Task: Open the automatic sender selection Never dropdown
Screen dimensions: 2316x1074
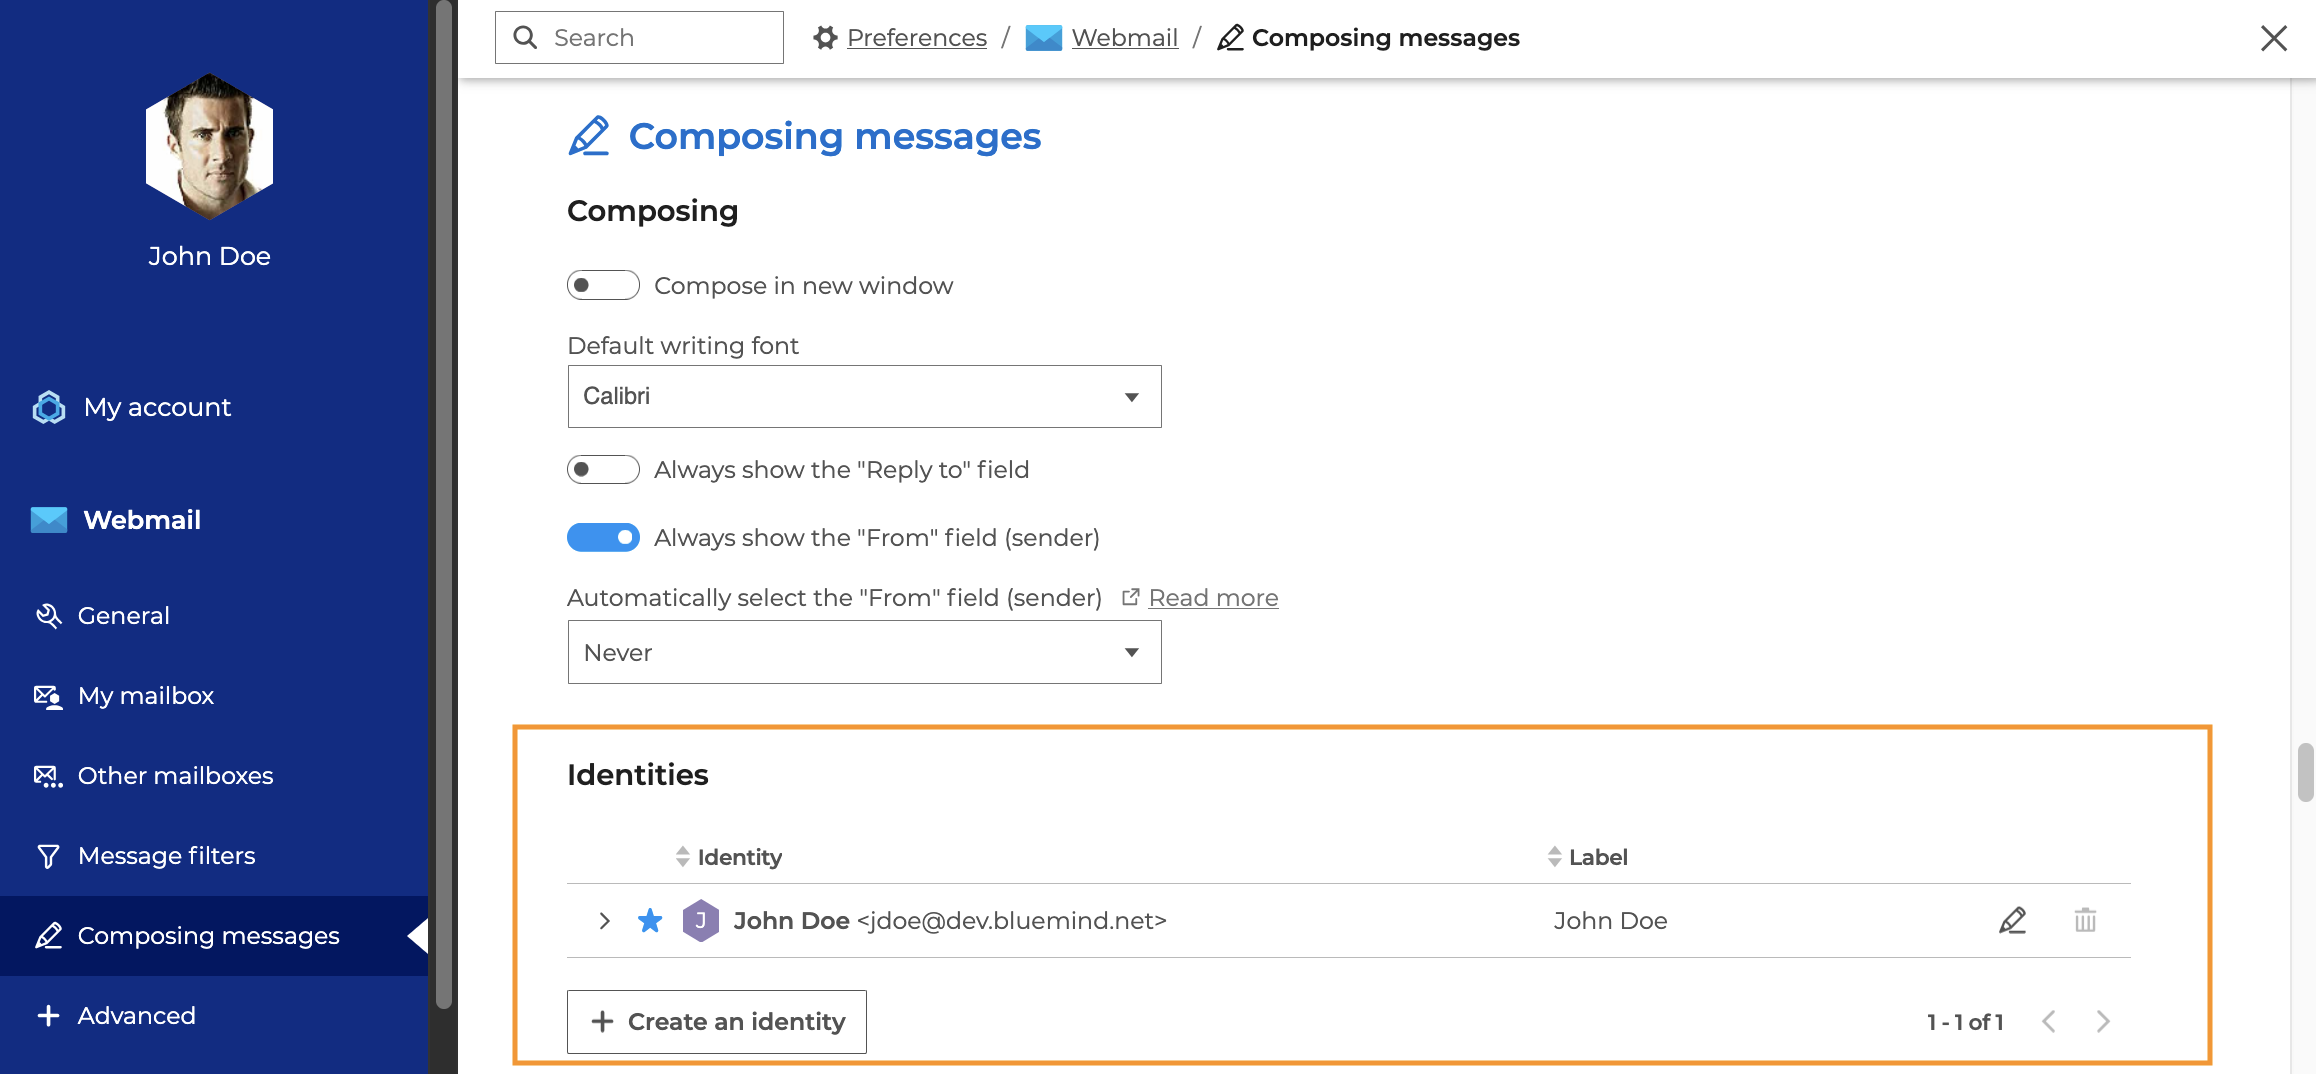Action: tap(864, 652)
